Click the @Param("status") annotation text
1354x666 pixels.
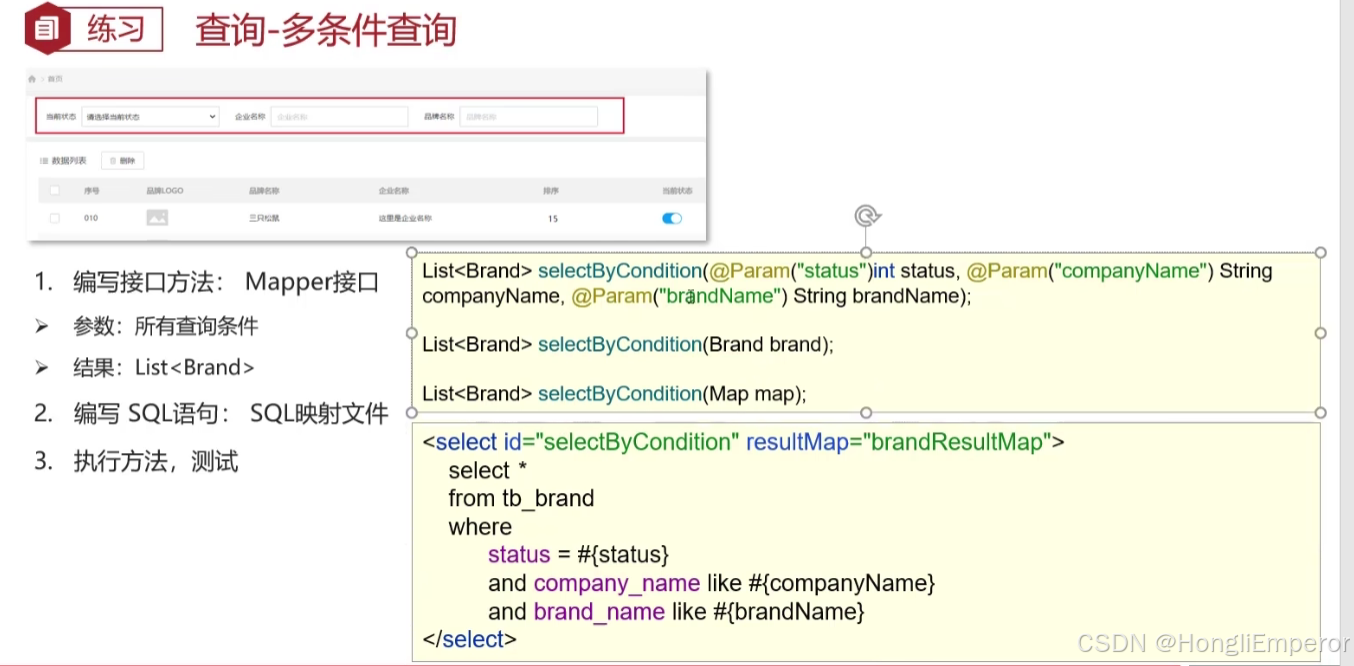[x=790, y=271]
